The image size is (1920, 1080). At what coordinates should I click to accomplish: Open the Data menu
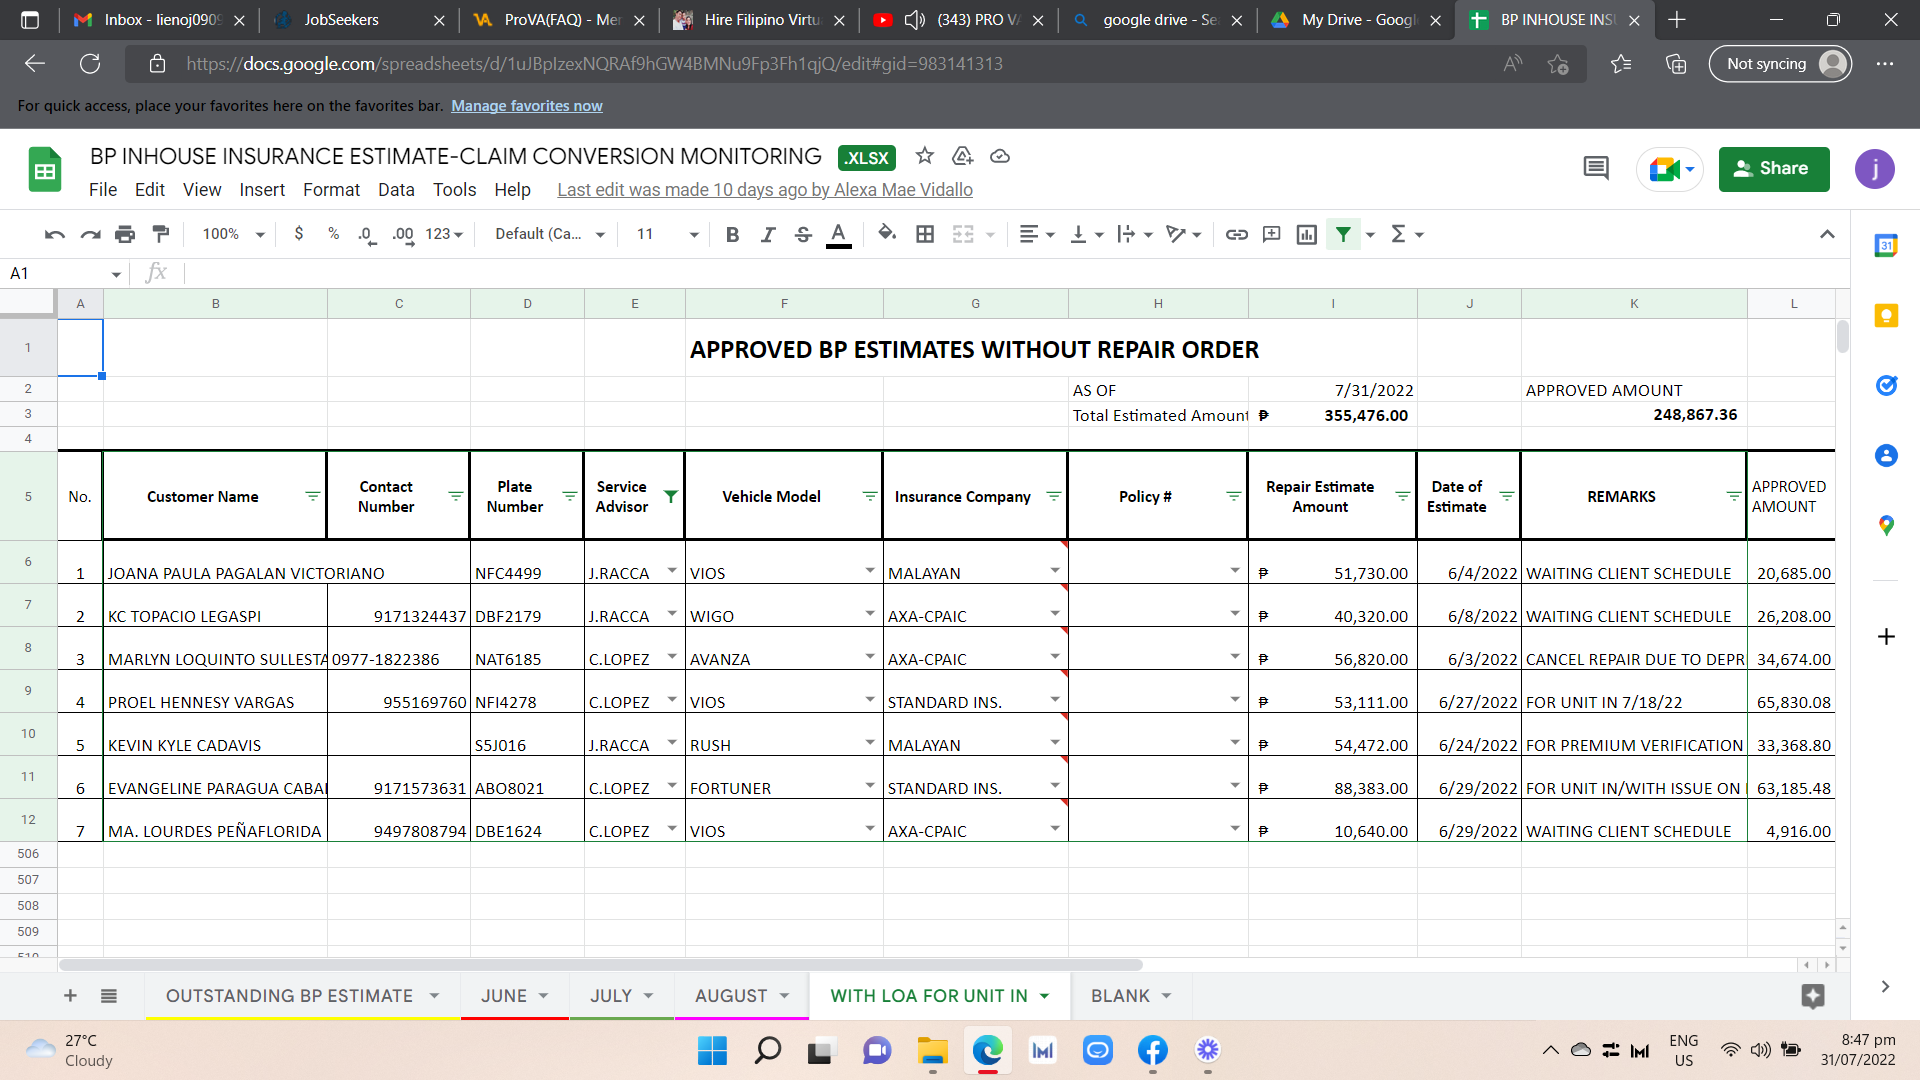[395, 190]
